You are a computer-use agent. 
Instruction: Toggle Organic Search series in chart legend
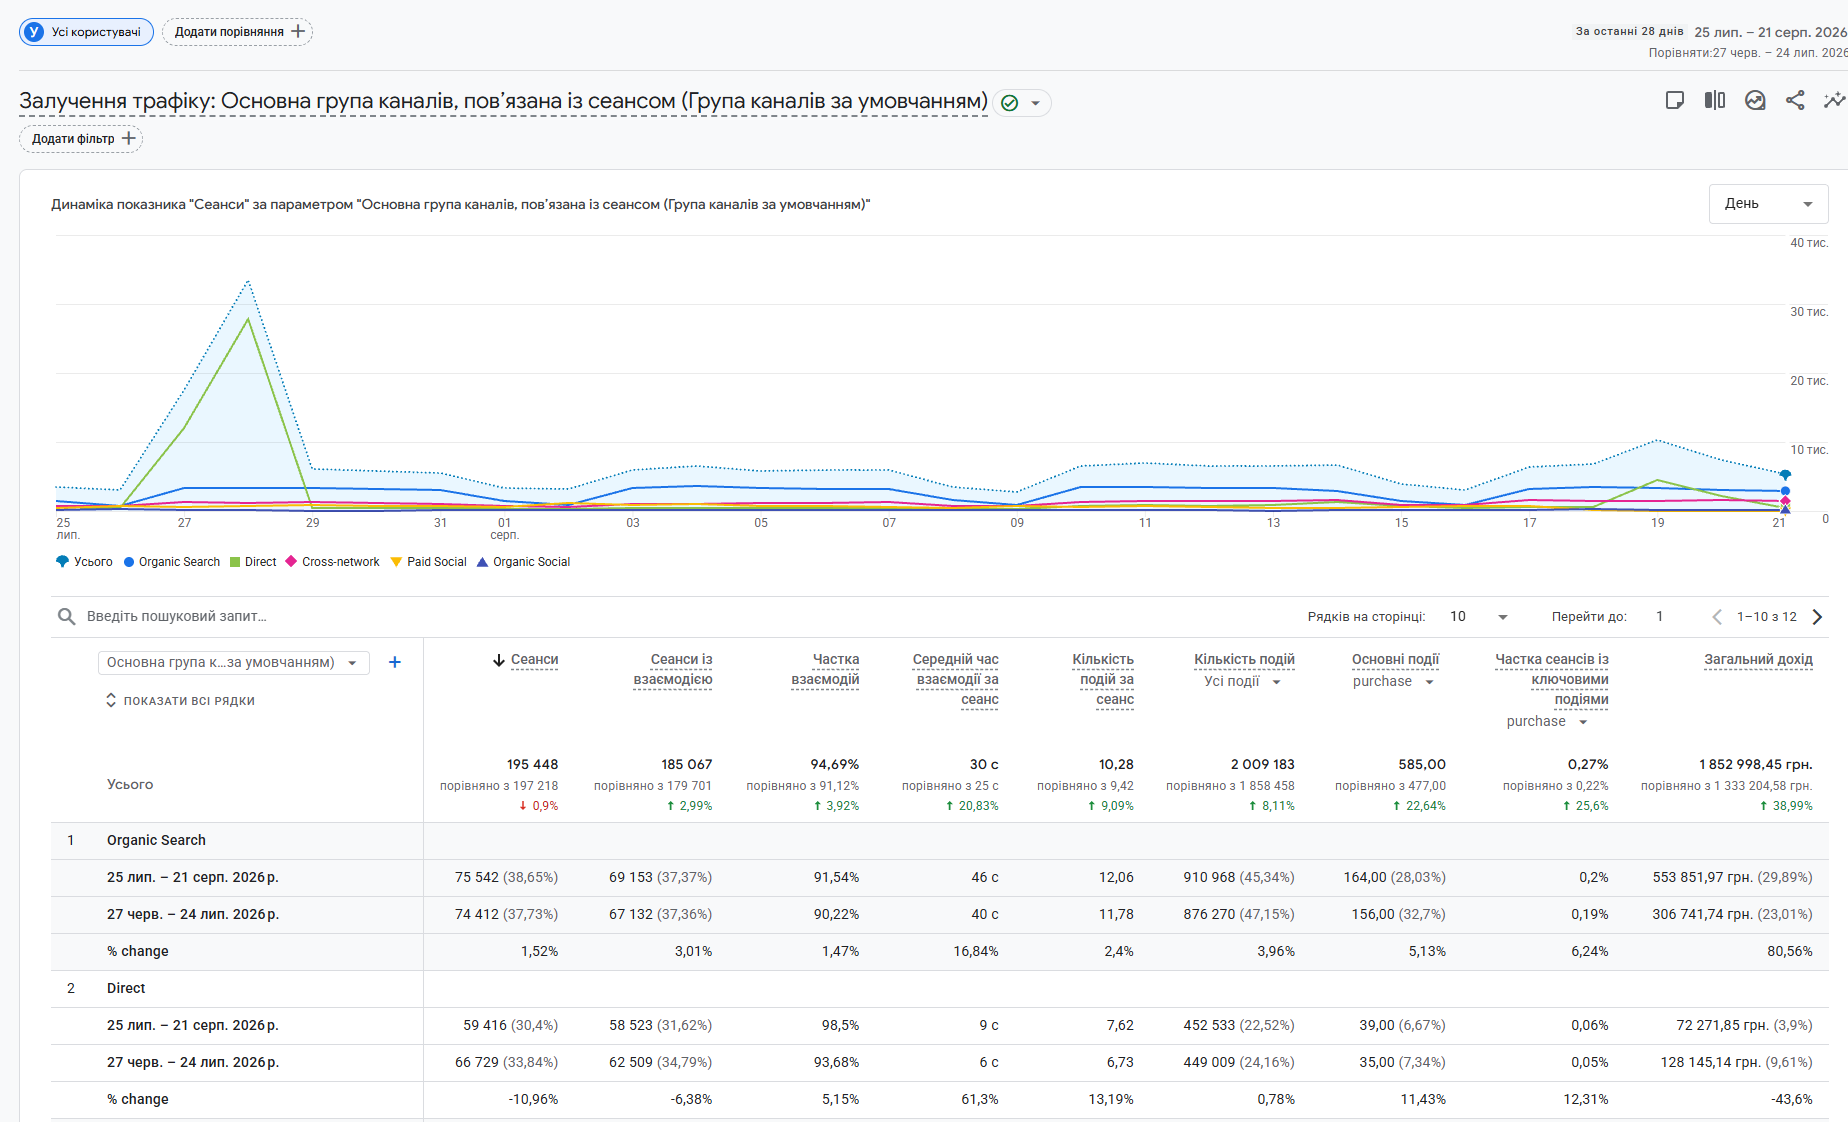click(171, 562)
